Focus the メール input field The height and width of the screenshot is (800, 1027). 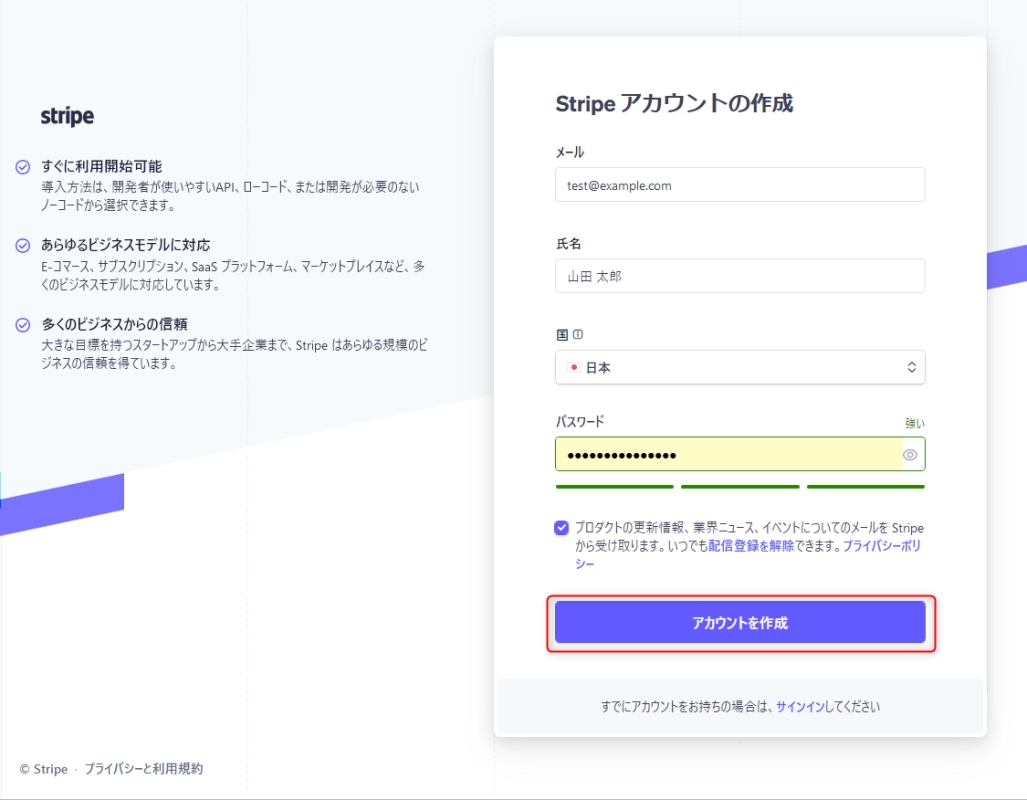pos(740,185)
